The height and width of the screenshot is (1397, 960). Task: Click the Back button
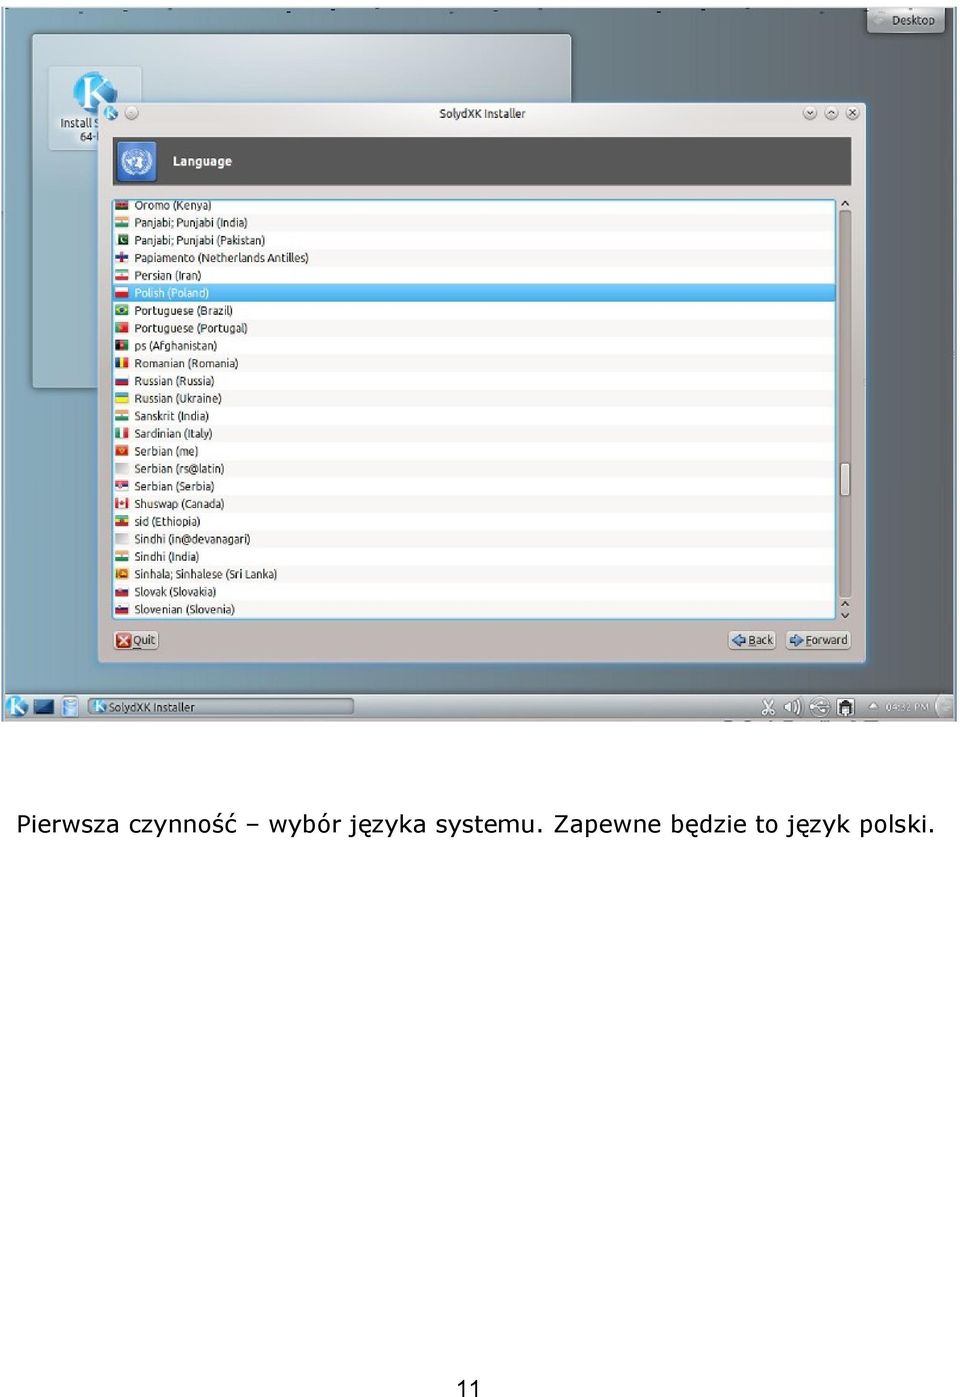pyautogui.click(x=752, y=640)
